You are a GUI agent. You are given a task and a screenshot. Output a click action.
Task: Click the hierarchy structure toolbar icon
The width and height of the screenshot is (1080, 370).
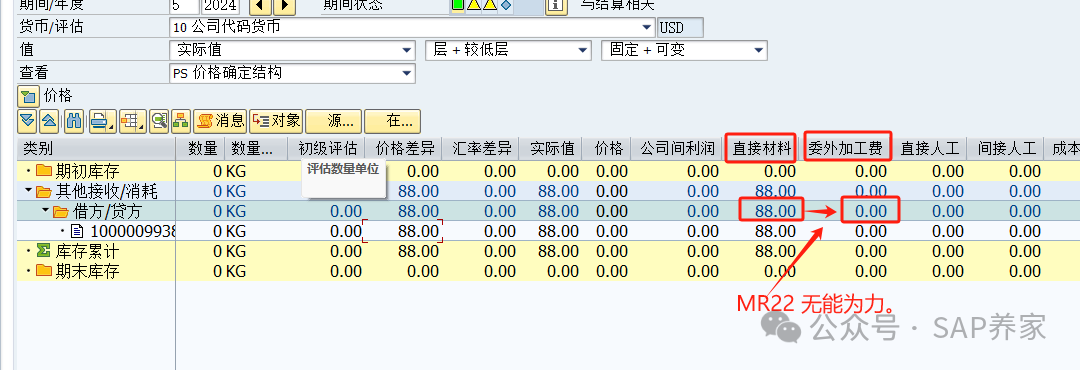click(x=181, y=121)
